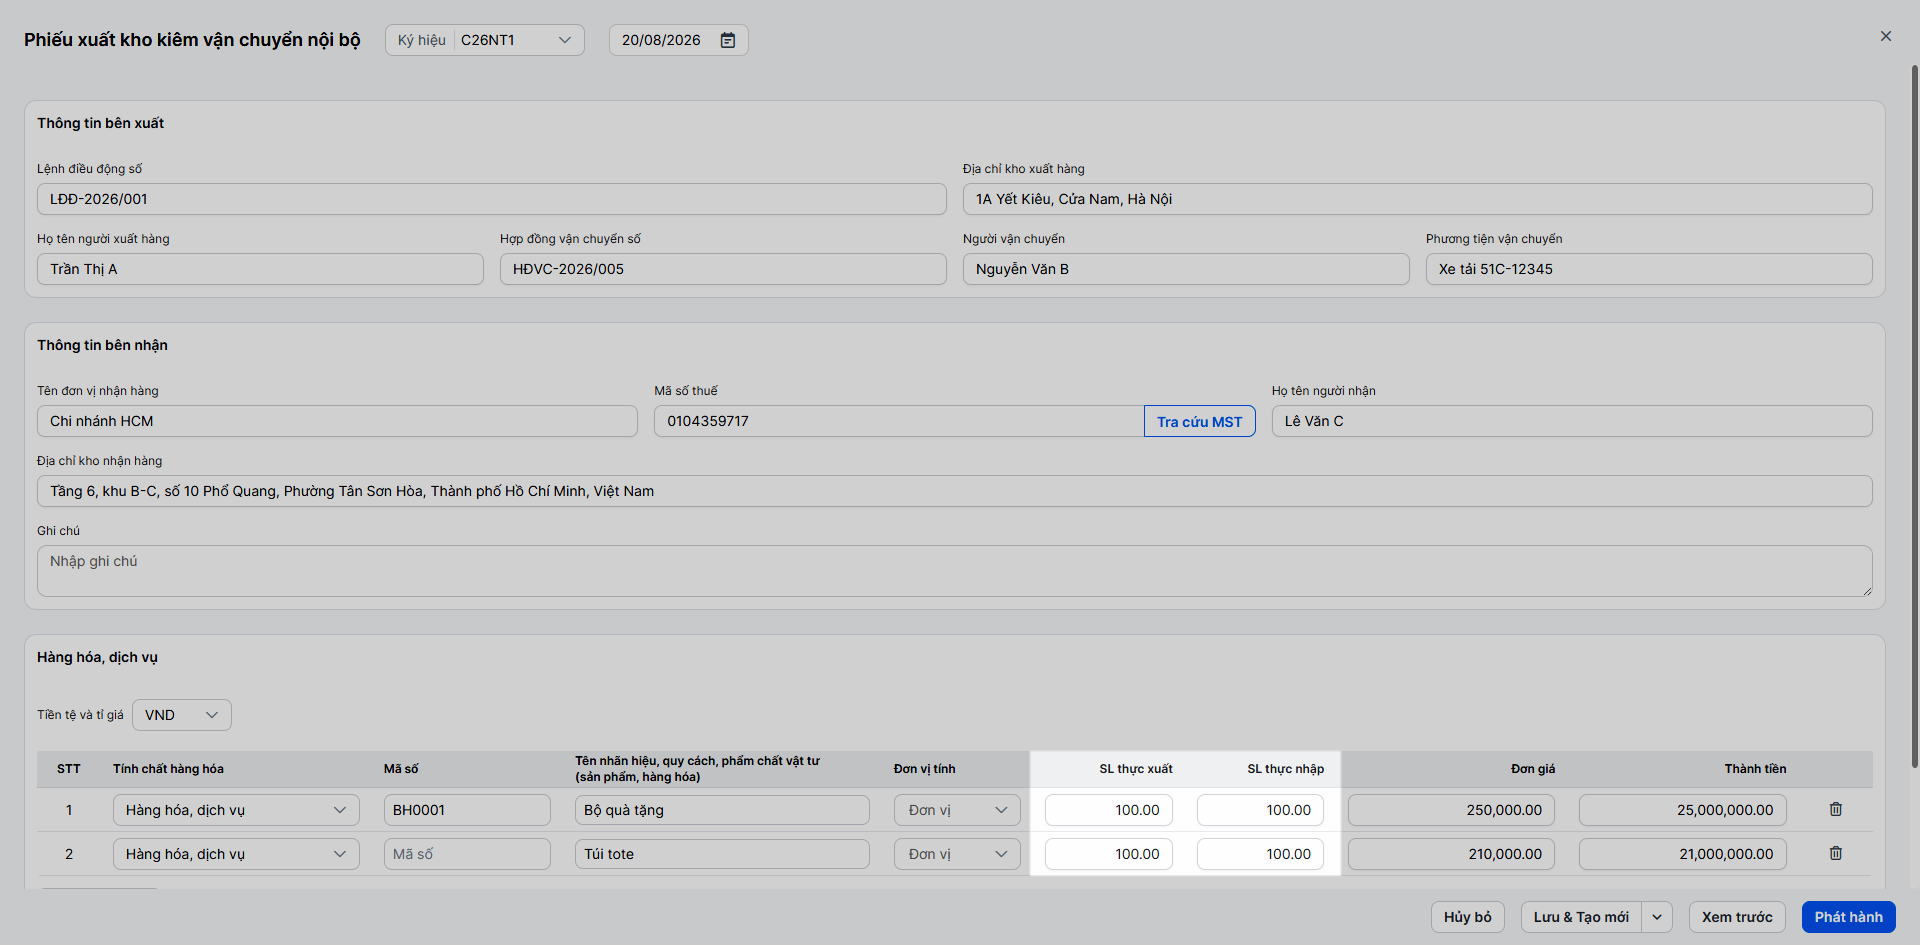Click the Ghi chú note textarea
The image size is (1920, 945).
pos(955,571)
